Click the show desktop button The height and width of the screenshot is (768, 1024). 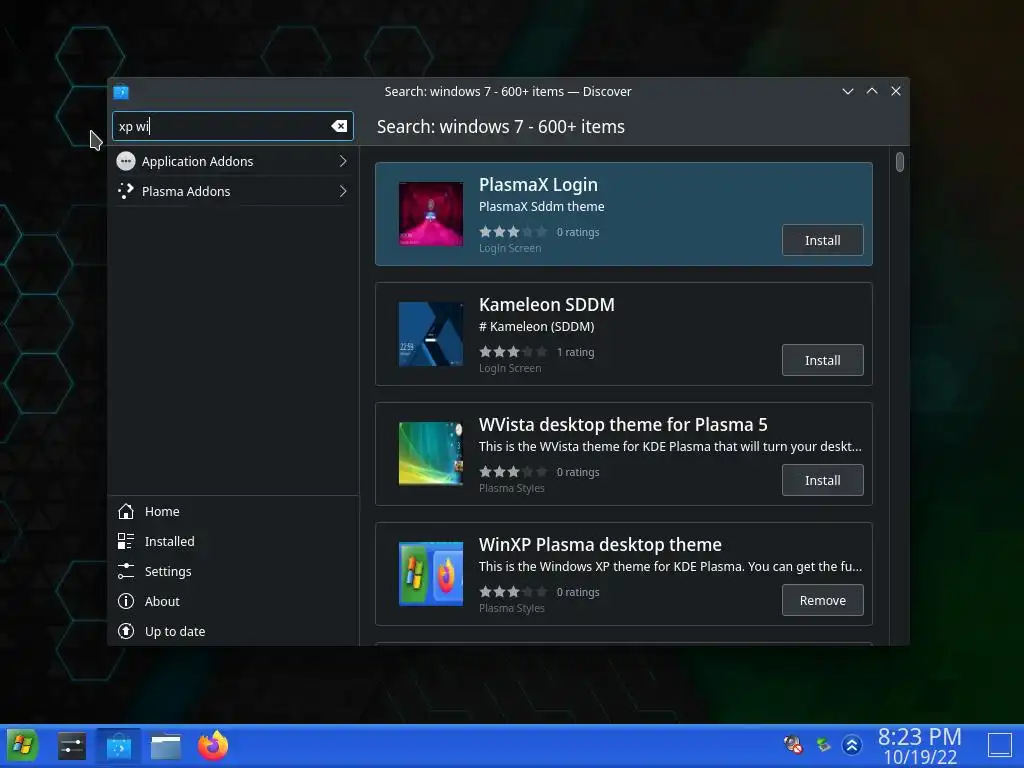(1000, 744)
